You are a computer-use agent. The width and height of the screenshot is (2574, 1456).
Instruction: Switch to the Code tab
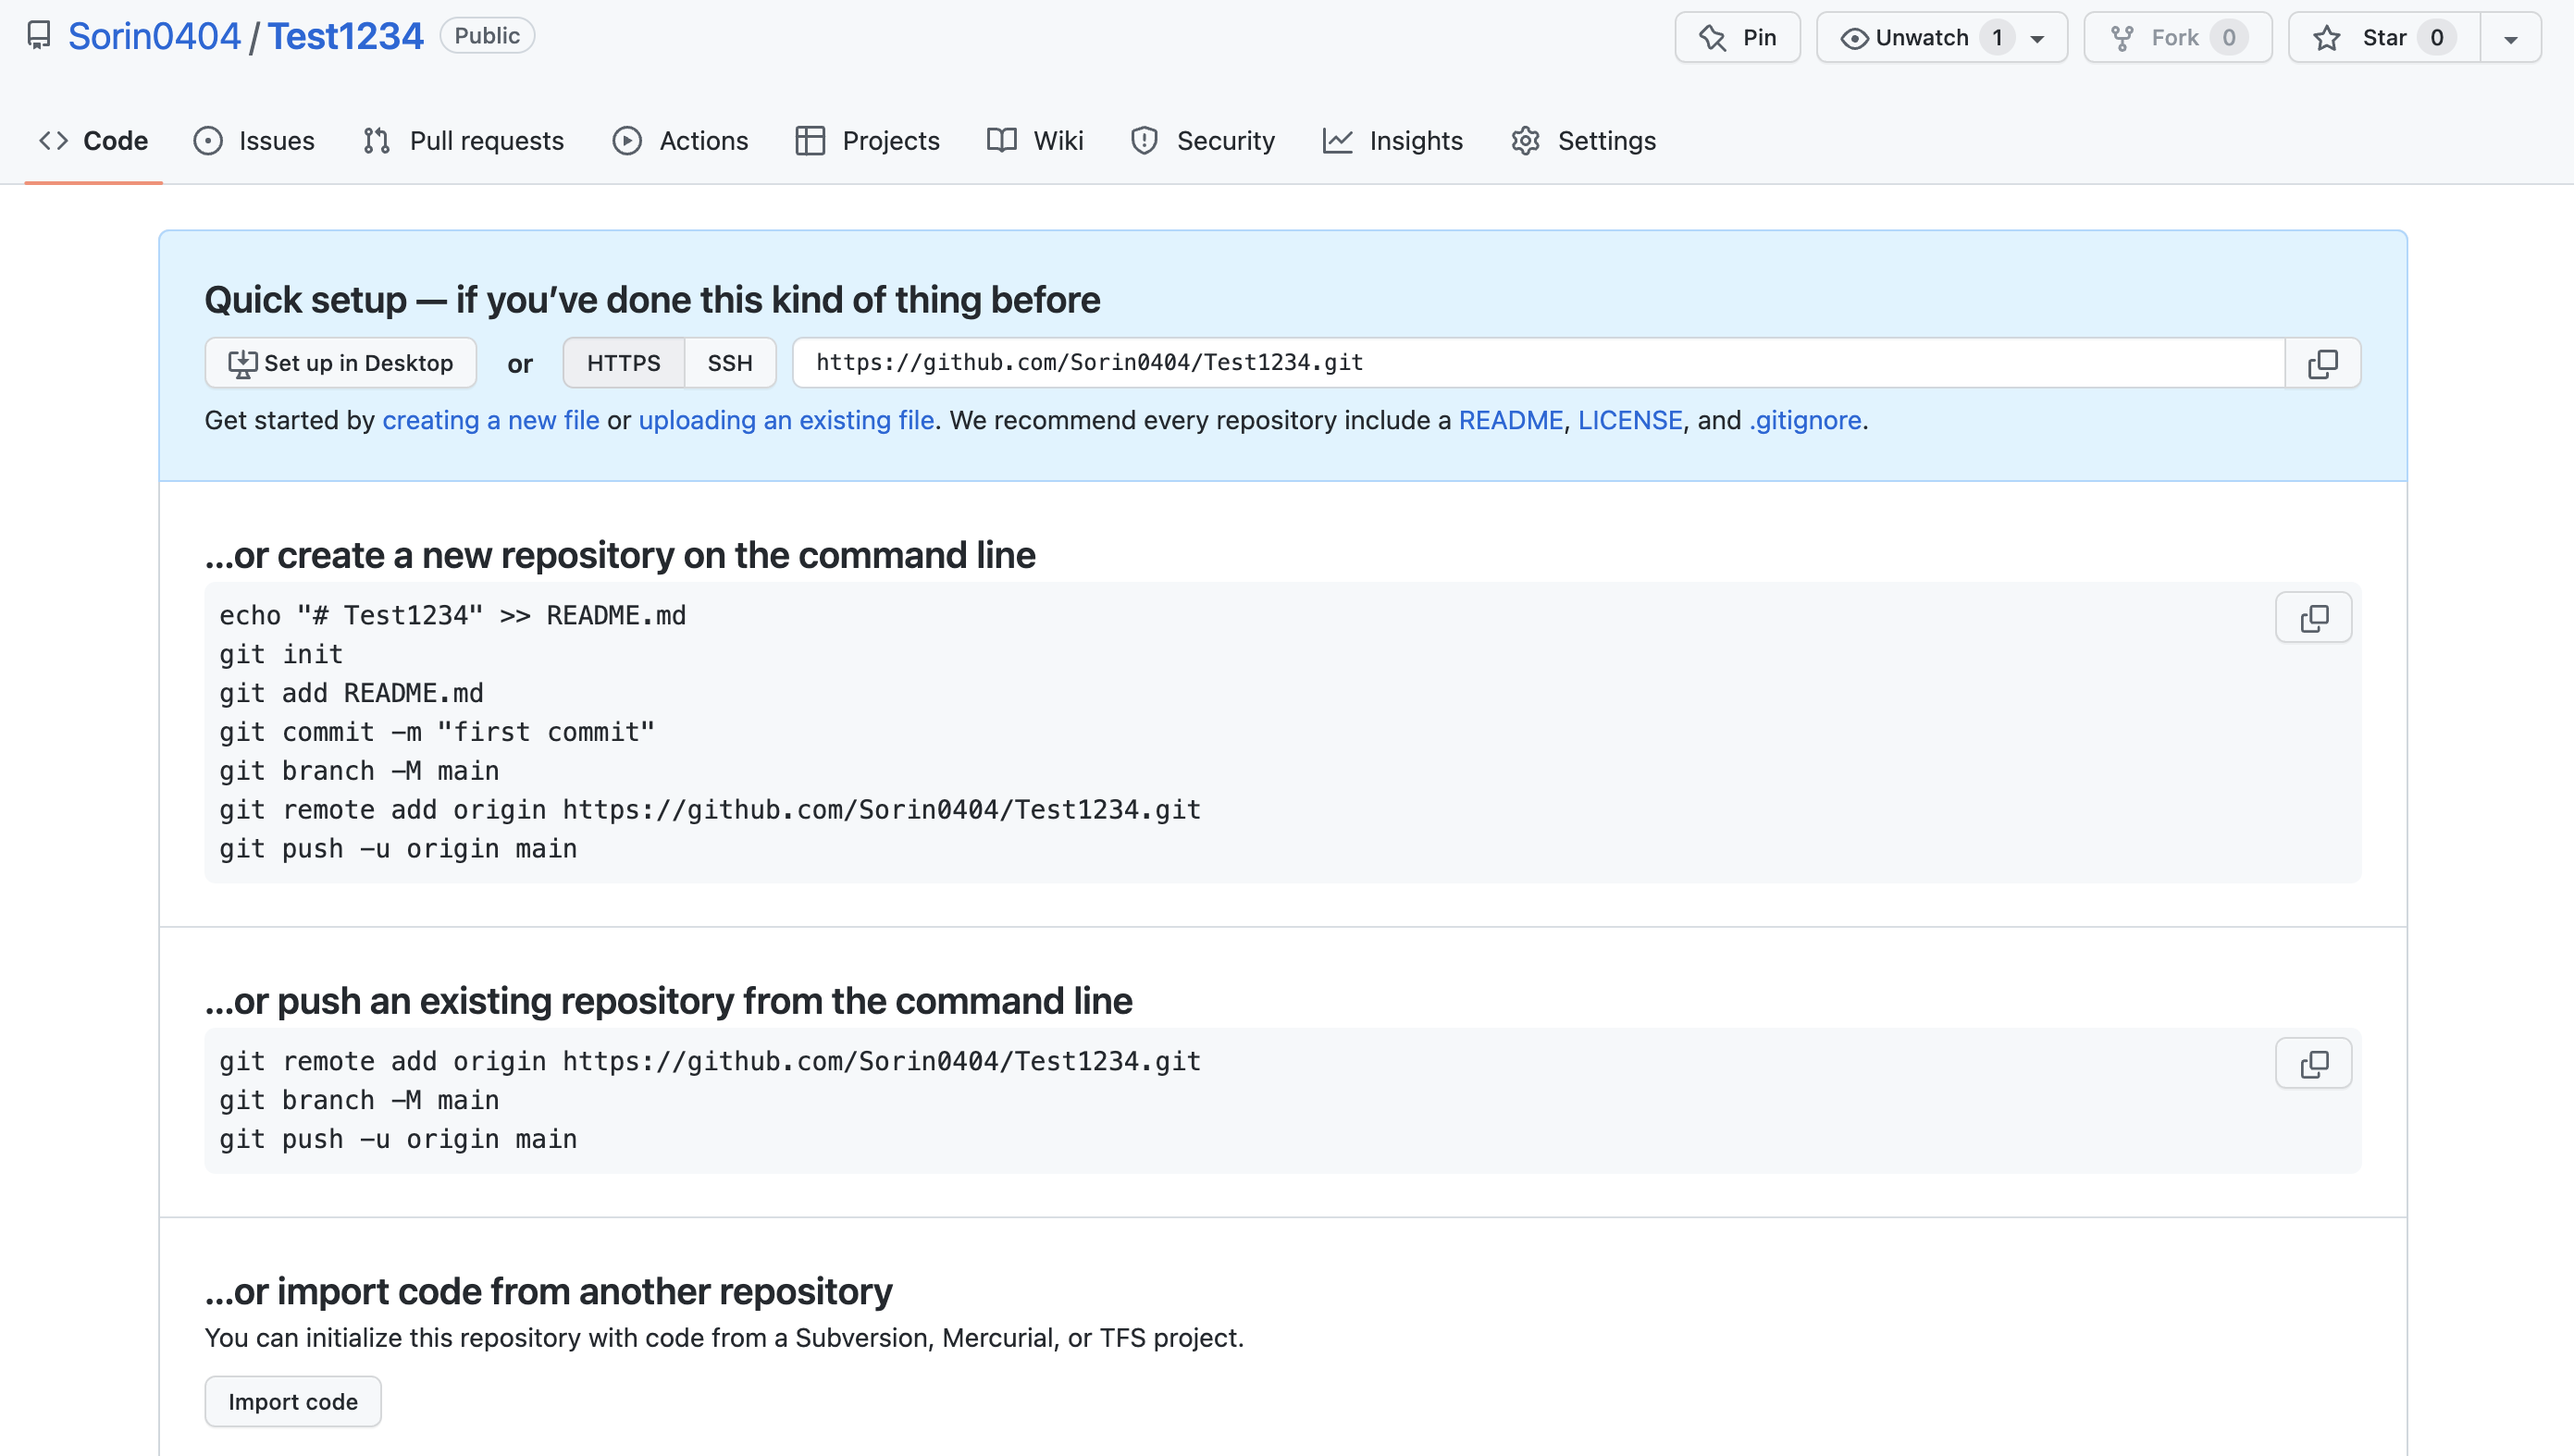[x=94, y=141]
